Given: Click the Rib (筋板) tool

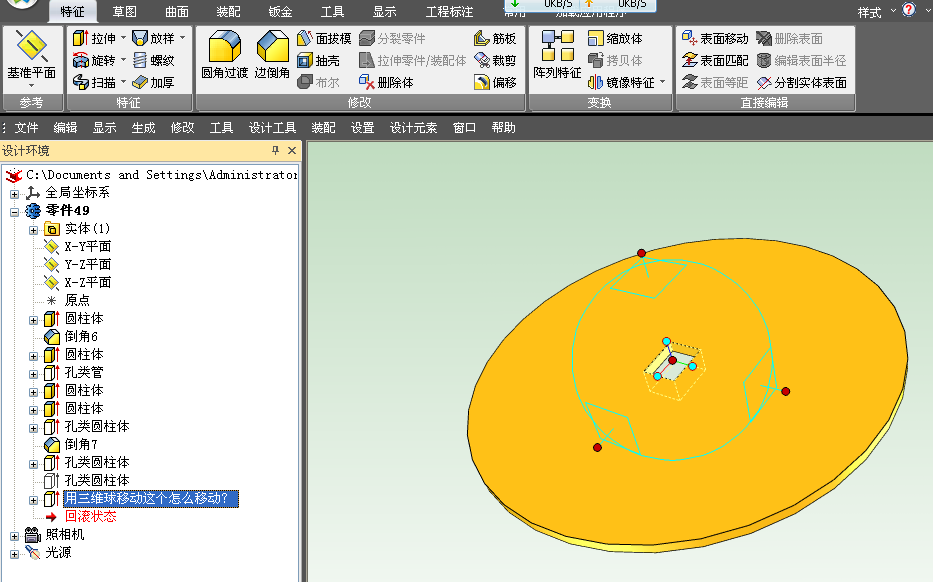Looking at the screenshot, I should pyautogui.click(x=482, y=39).
